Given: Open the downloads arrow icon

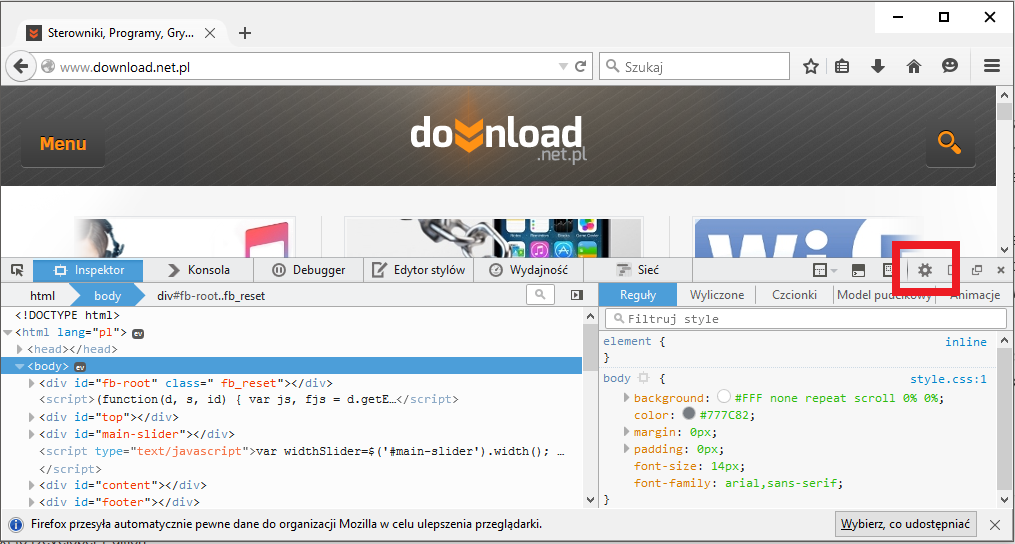Looking at the screenshot, I should 878,66.
